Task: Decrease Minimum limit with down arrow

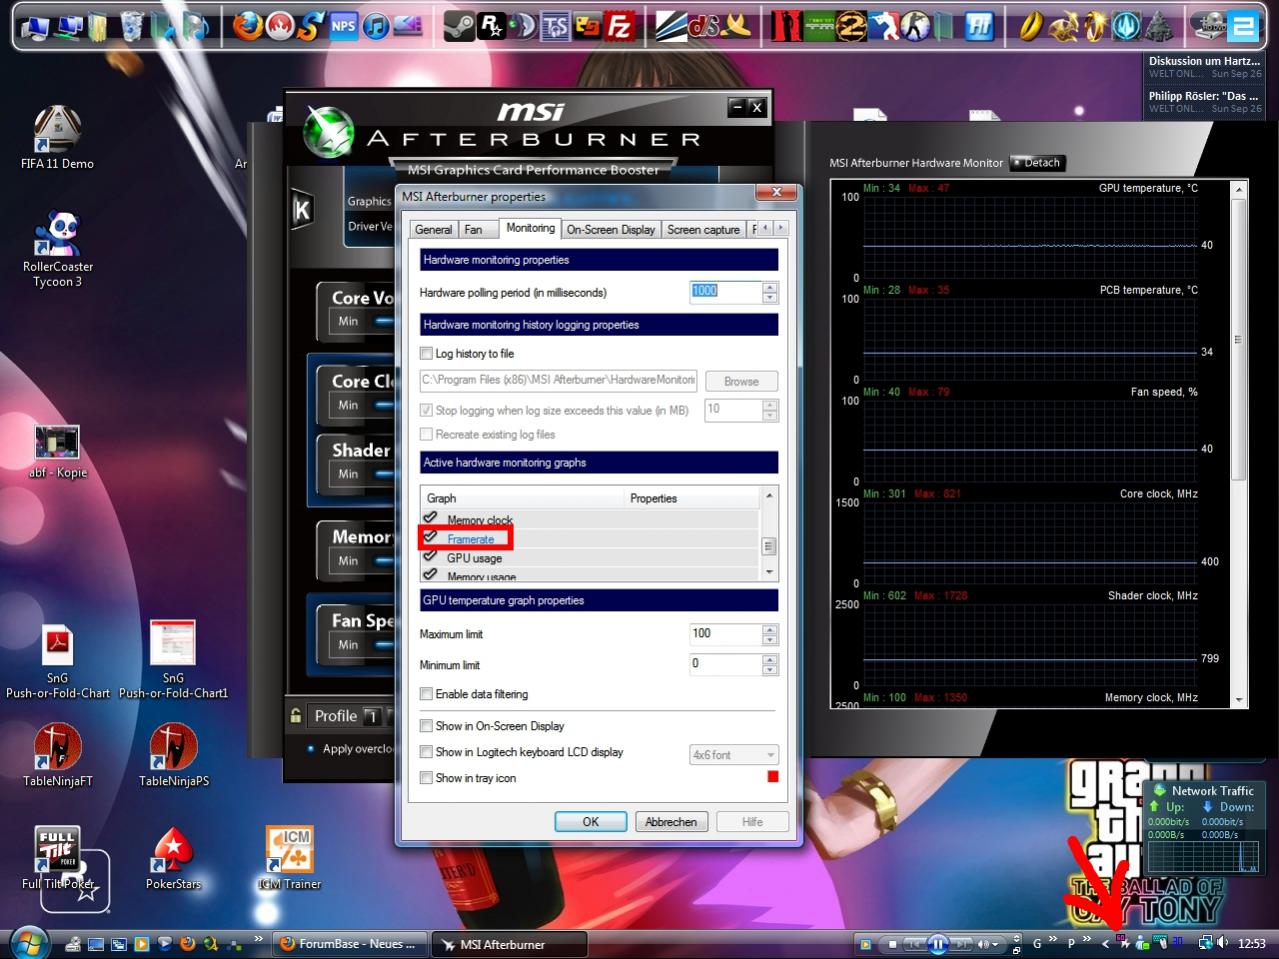Action: pos(769,670)
